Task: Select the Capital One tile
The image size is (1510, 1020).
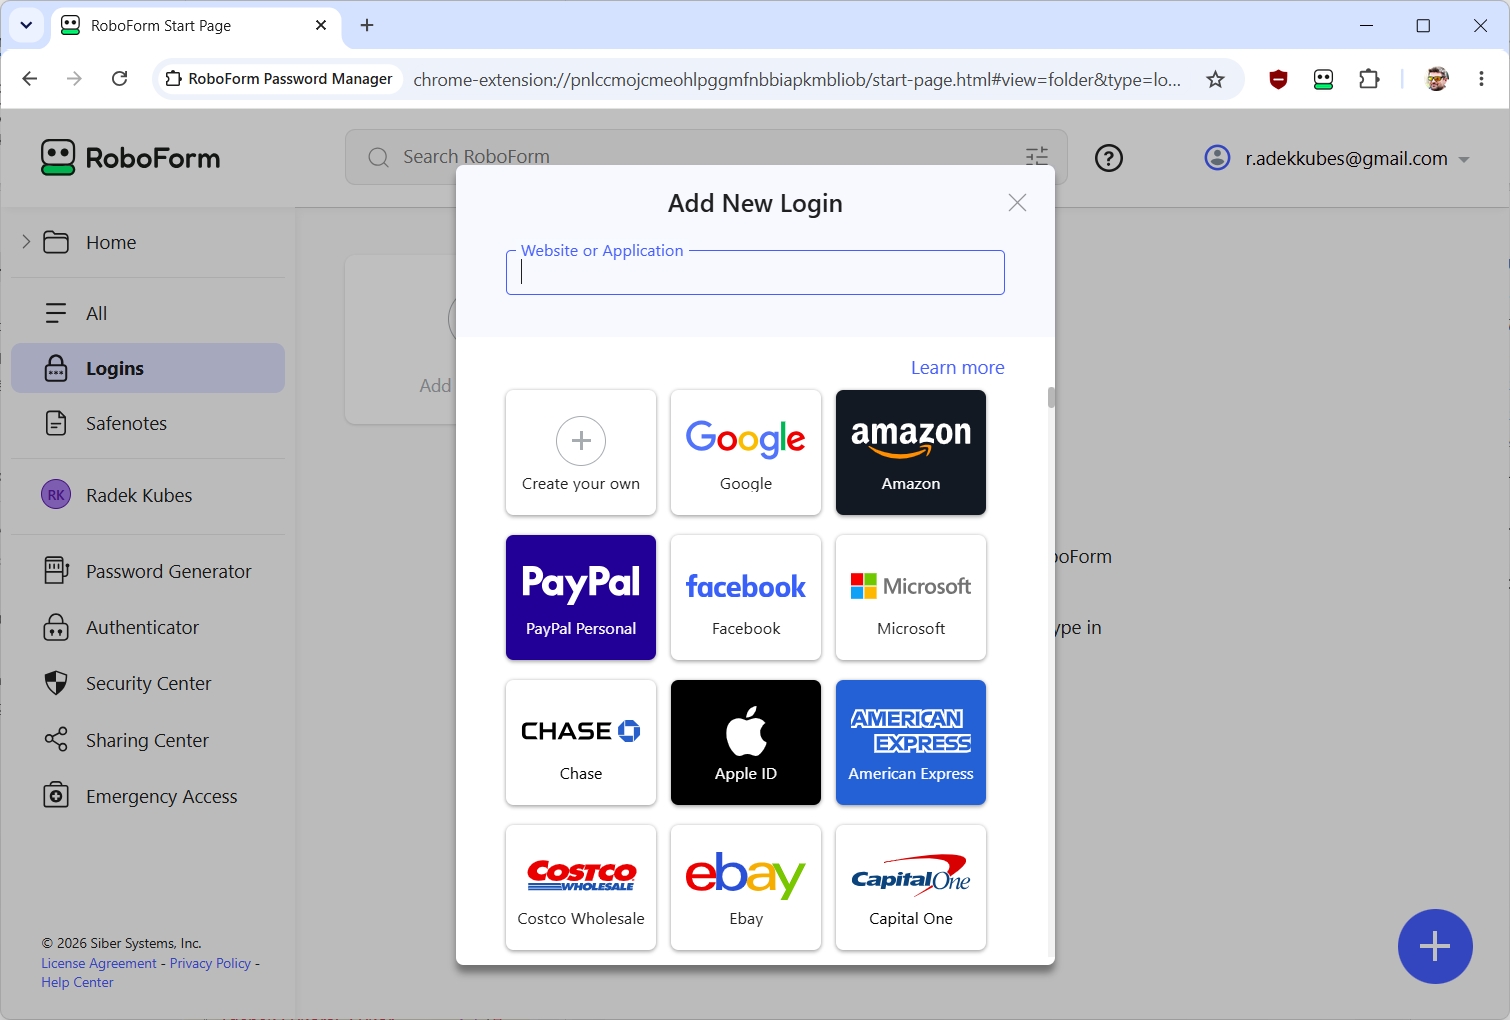Action: 911,887
